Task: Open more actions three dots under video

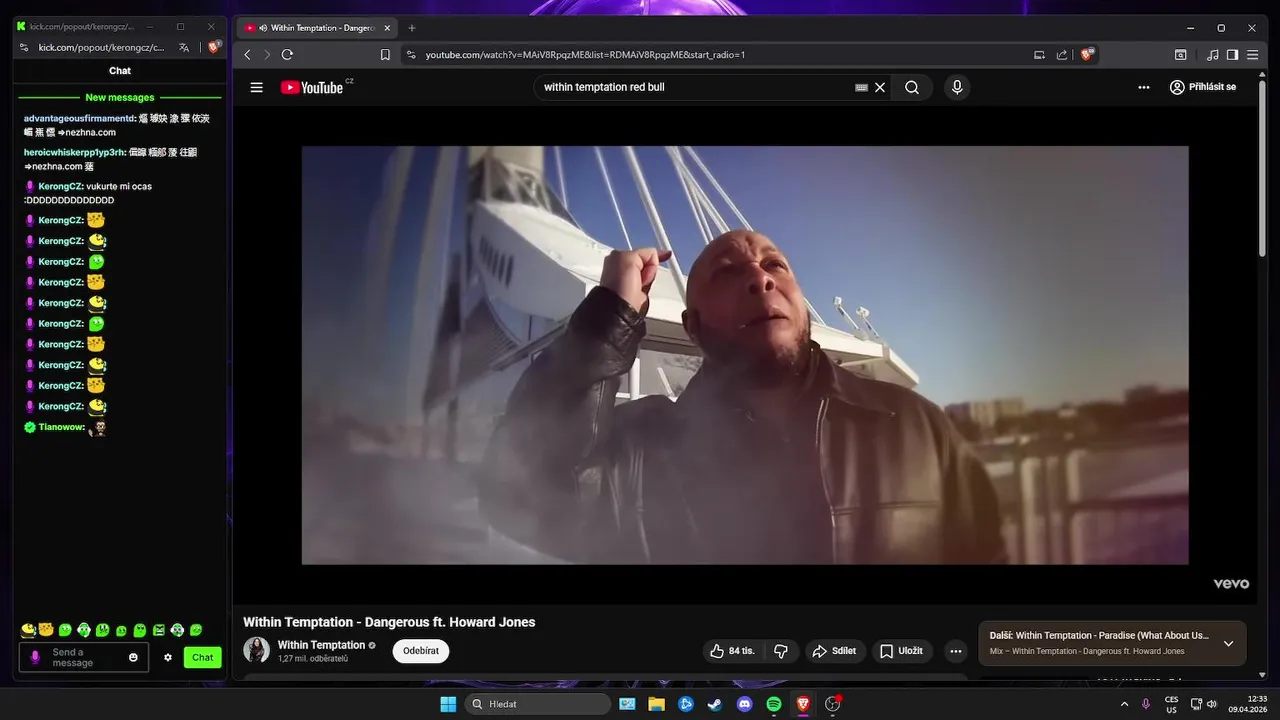Action: point(956,651)
